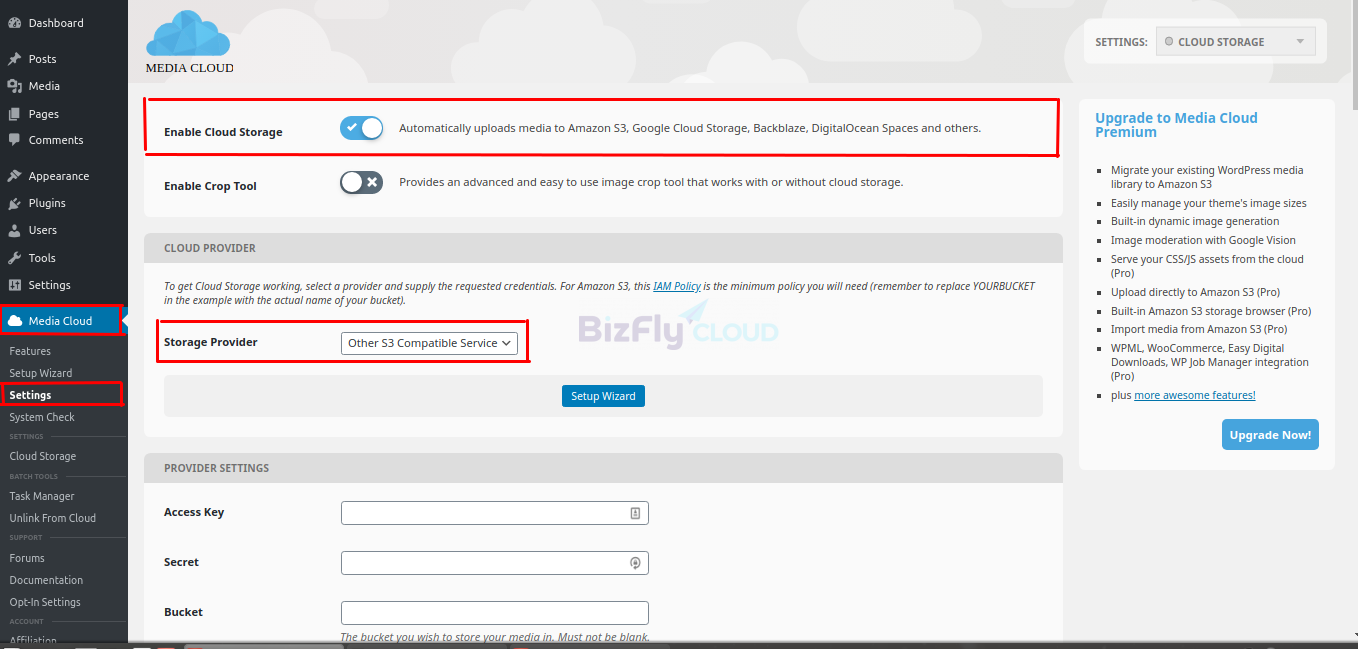Click the Media icon in the sidebar
This screenshot has width=1358, height=649.
(14, 86)
